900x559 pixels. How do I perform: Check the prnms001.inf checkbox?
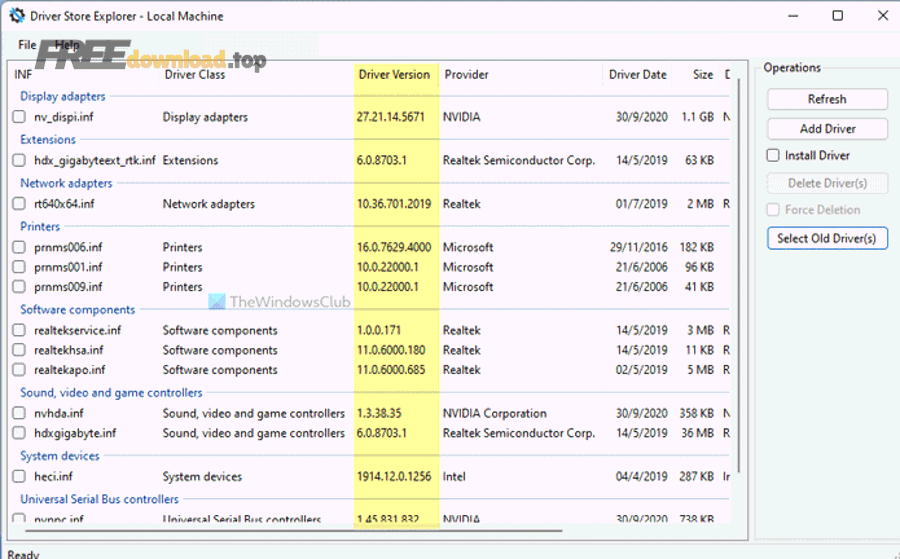(x=19, y=267)
